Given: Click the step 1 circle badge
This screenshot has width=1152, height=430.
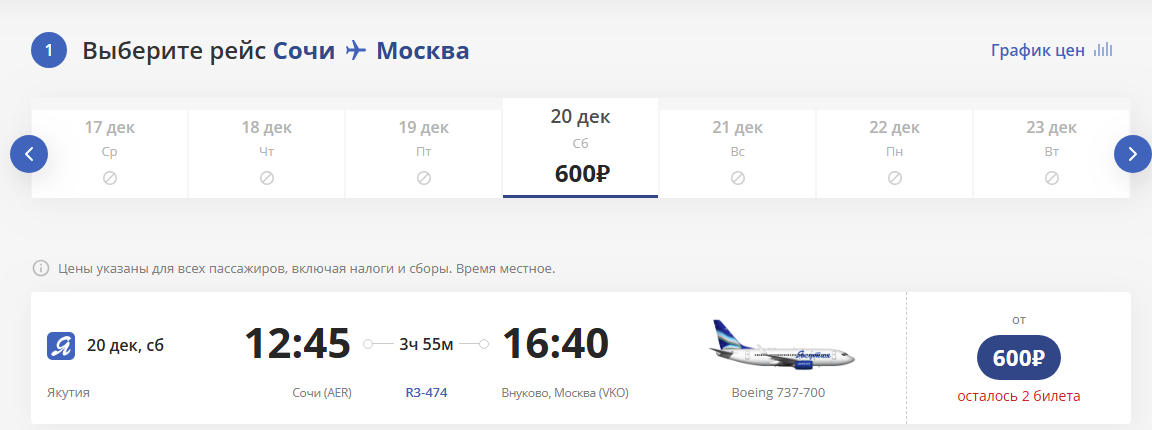Looking at the screenshot, I should pyautogui.click(x=48, y=50).
